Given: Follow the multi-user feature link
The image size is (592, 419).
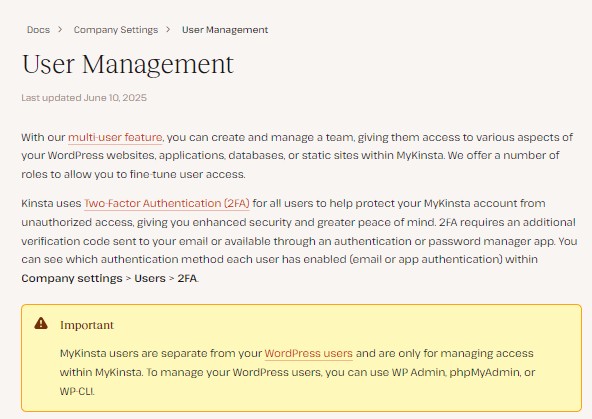Looking at the screenshot, I should [x=115, y=137].
